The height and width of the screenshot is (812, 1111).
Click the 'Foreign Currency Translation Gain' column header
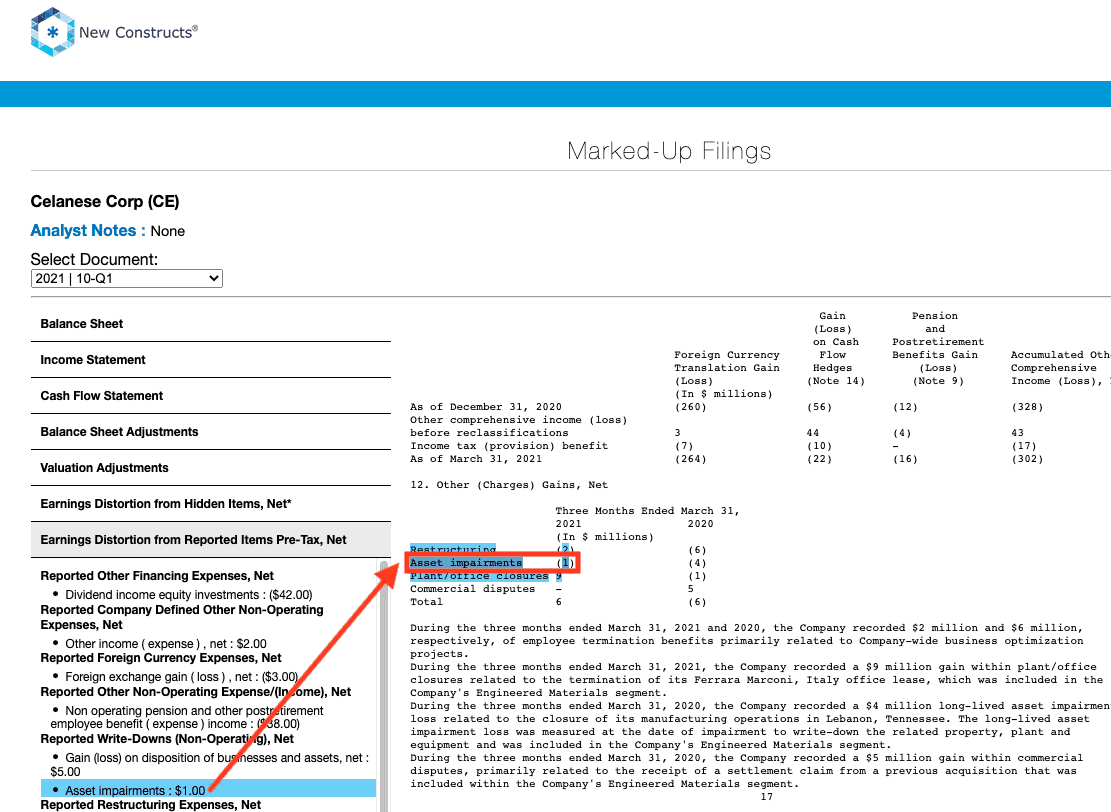click(727, 361)
